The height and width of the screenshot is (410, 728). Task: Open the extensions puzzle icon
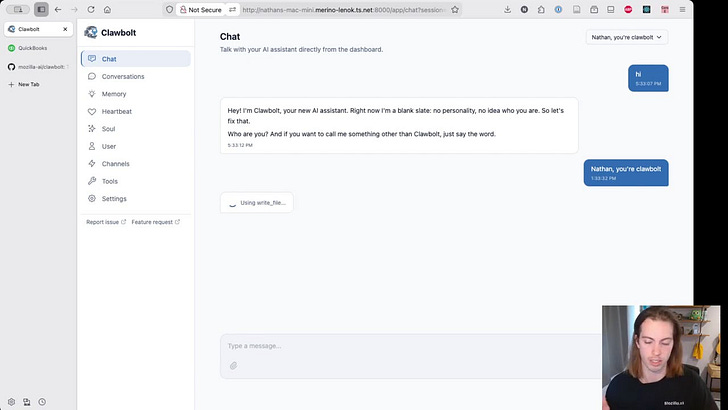541,9
